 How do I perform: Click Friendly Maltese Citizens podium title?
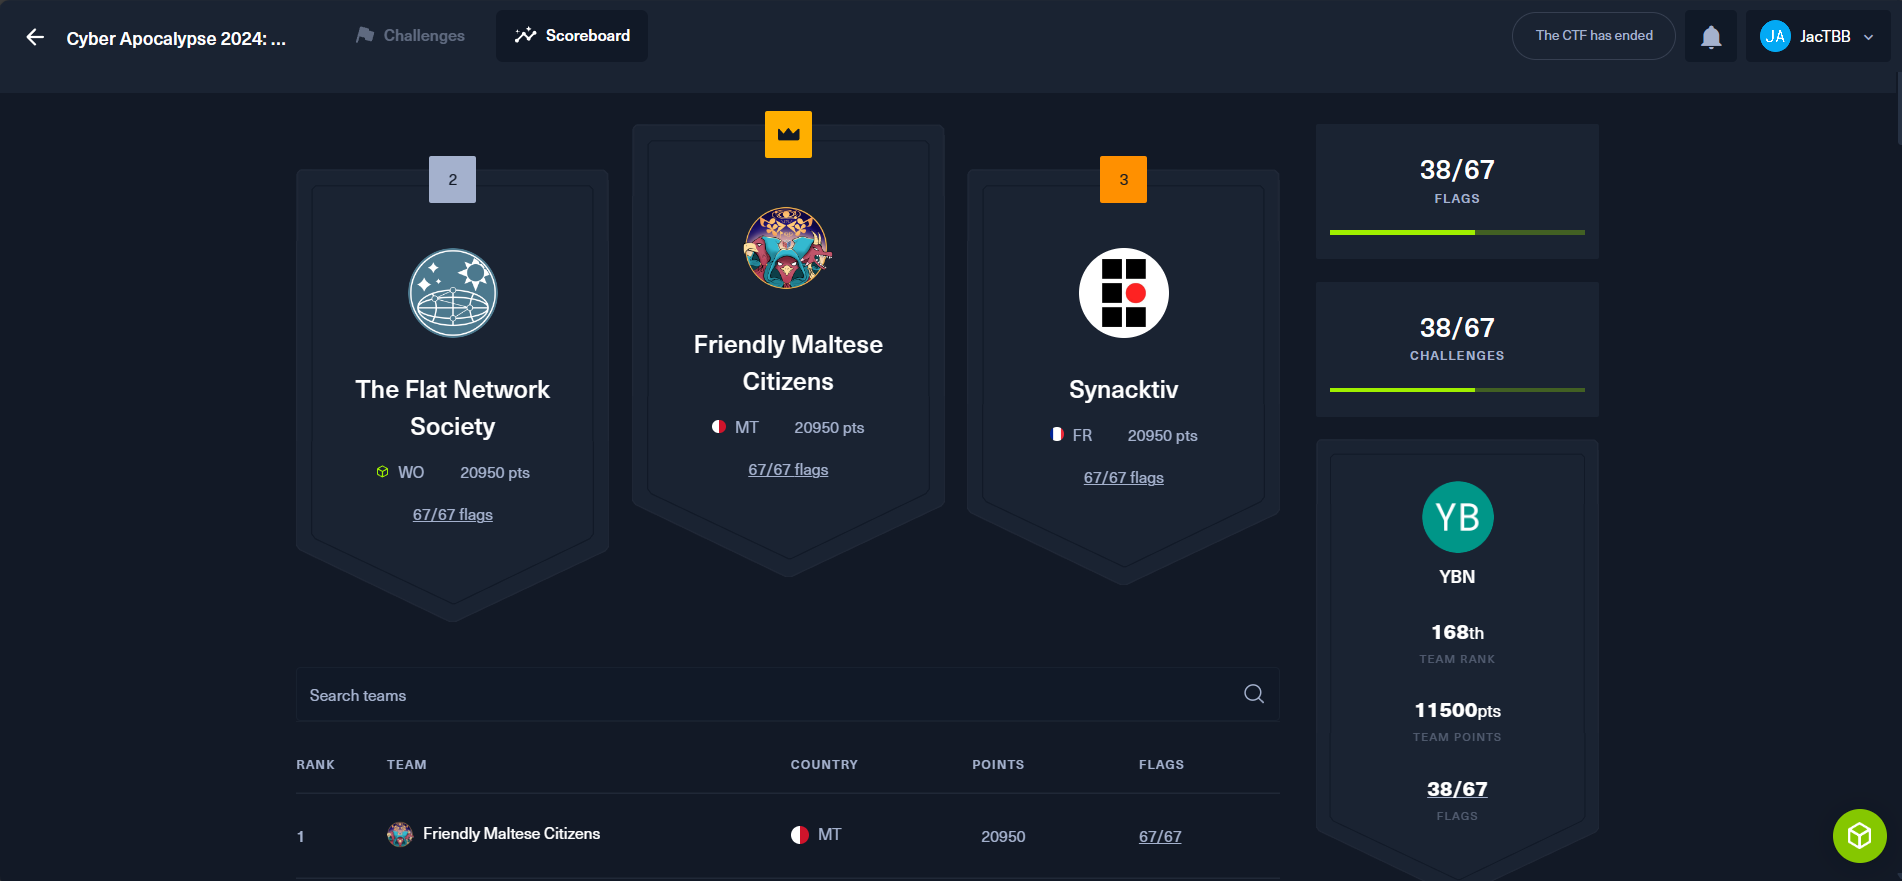(788, 363)
